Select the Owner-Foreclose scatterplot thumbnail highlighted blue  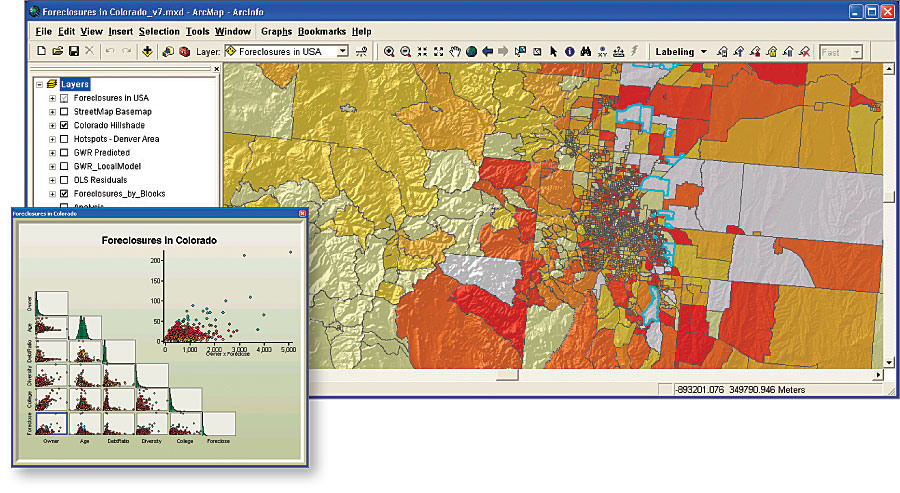(52, 424)
